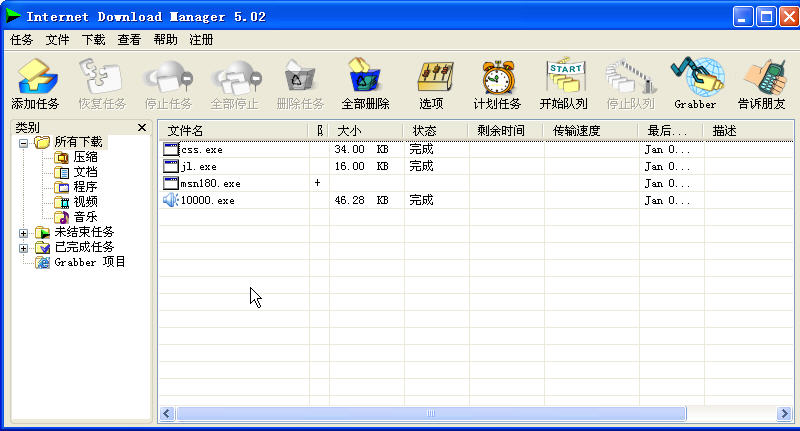800x431 pixels.
Task: Open the 任务 menu
Action: tap(21, 40)
